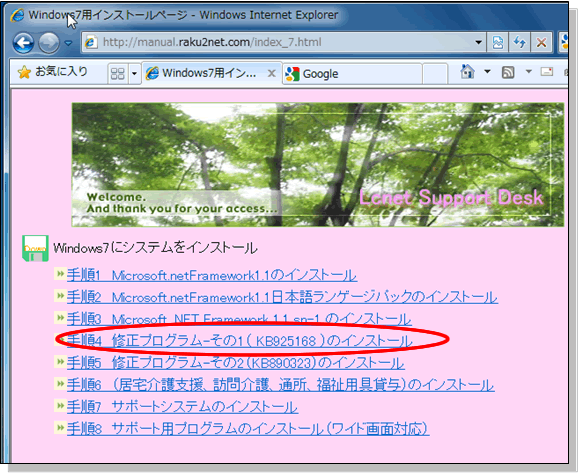The height and width of the screenshot is (473, 579).
Task: Click the RSS feeds icon
Action: [508, 72]
